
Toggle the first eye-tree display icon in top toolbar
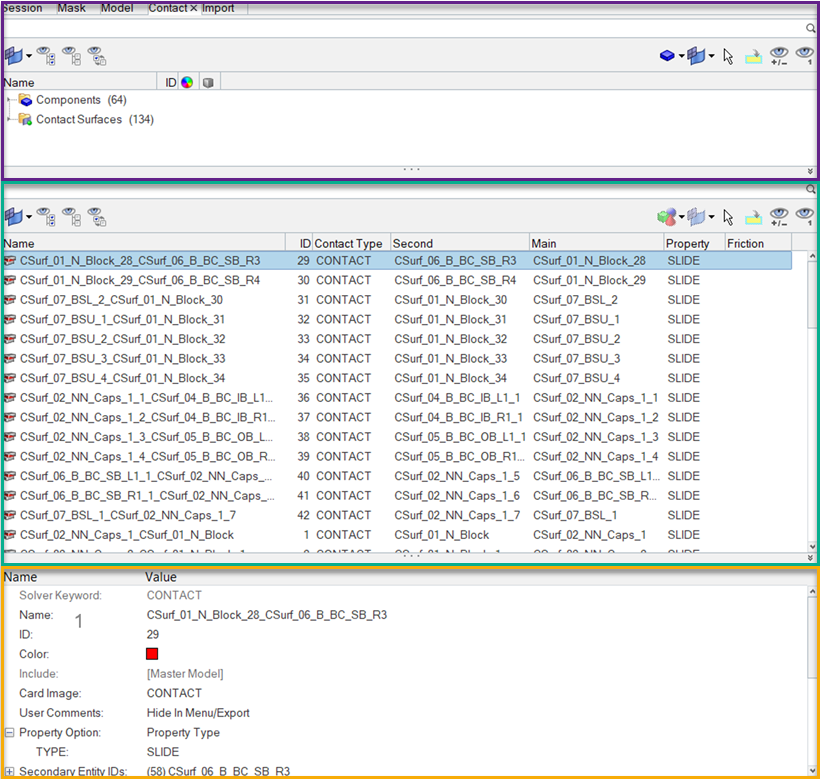point(46,56)
